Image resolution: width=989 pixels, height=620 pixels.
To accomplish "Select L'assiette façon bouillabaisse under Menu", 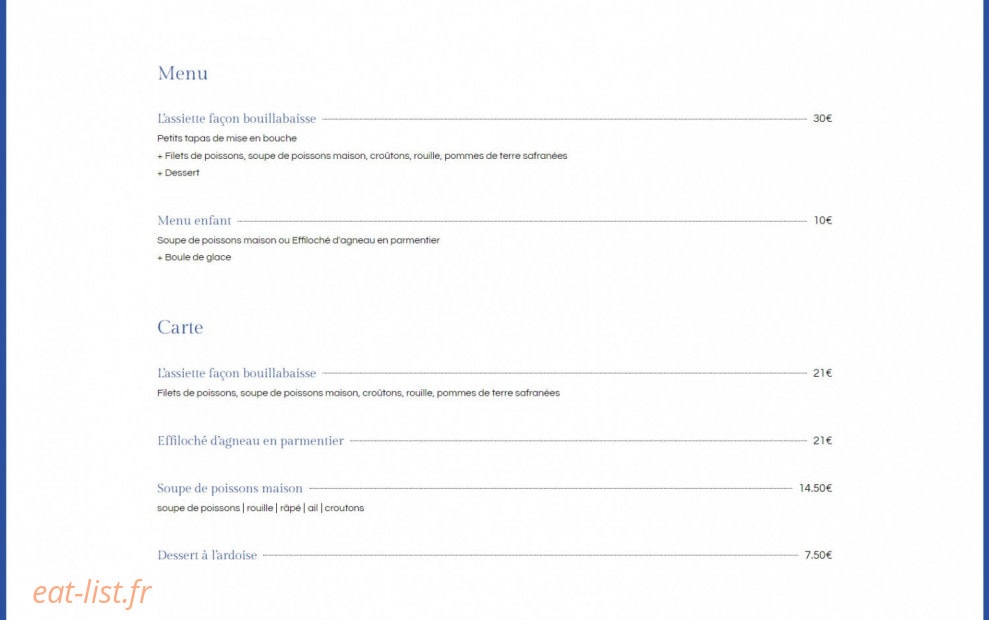I will pos(237,119).
